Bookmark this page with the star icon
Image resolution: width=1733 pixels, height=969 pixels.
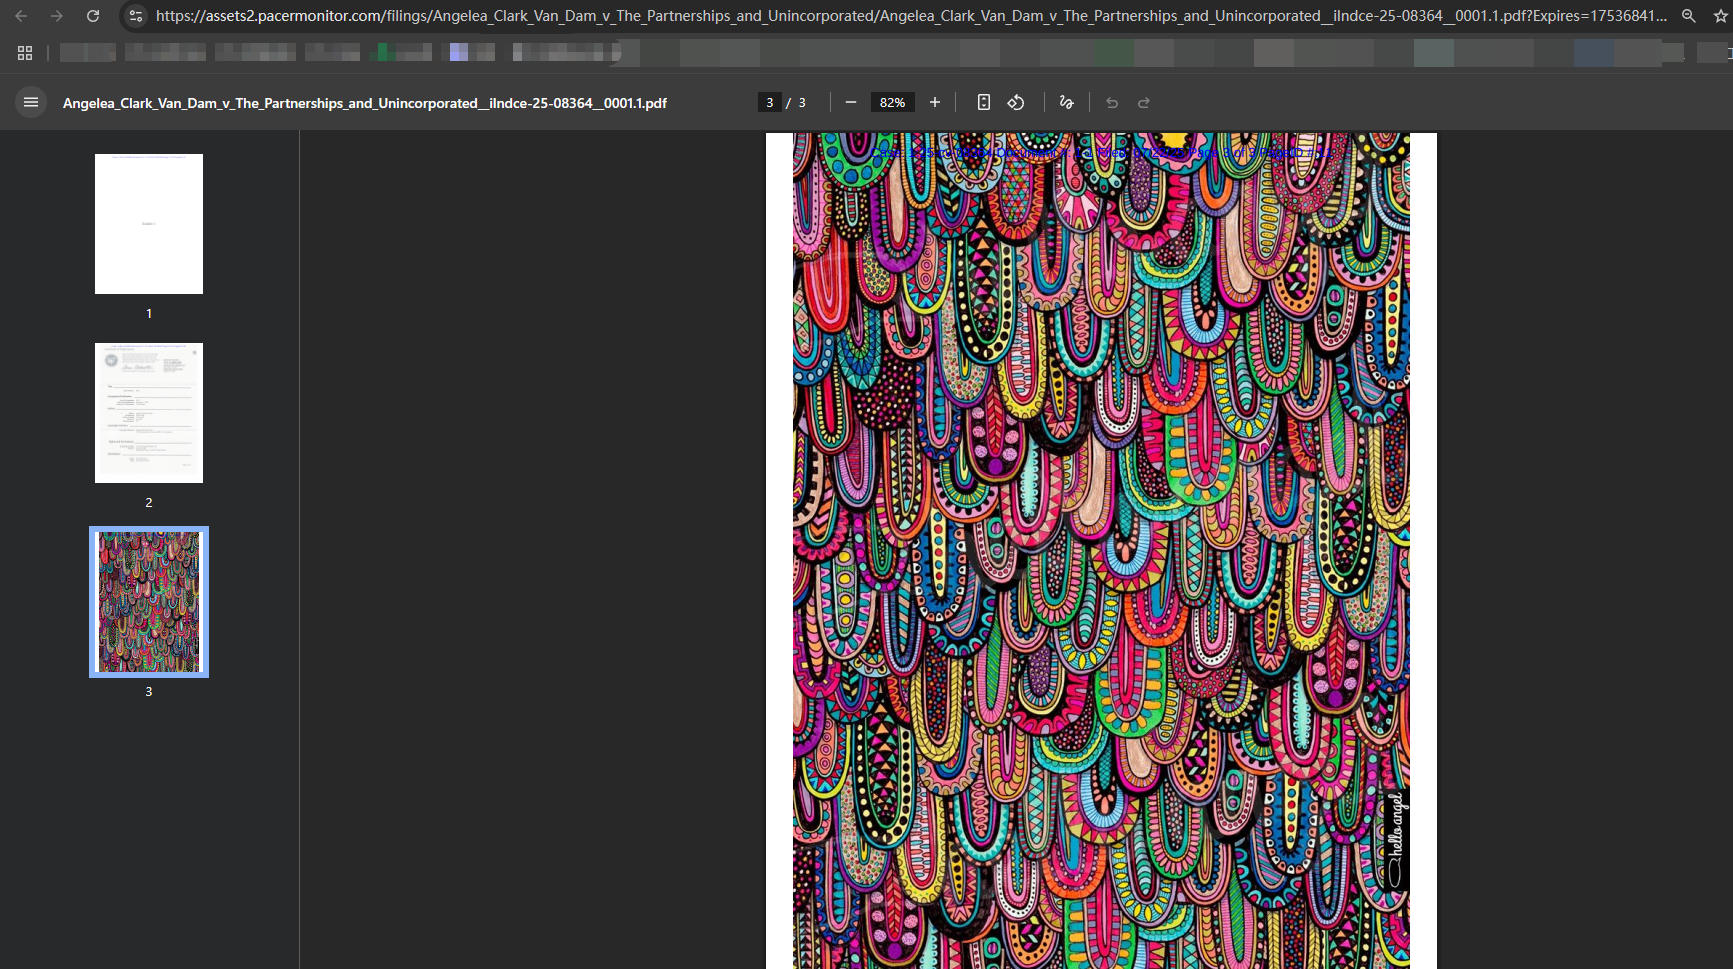pyautogui.click(x=1720, y=16)
